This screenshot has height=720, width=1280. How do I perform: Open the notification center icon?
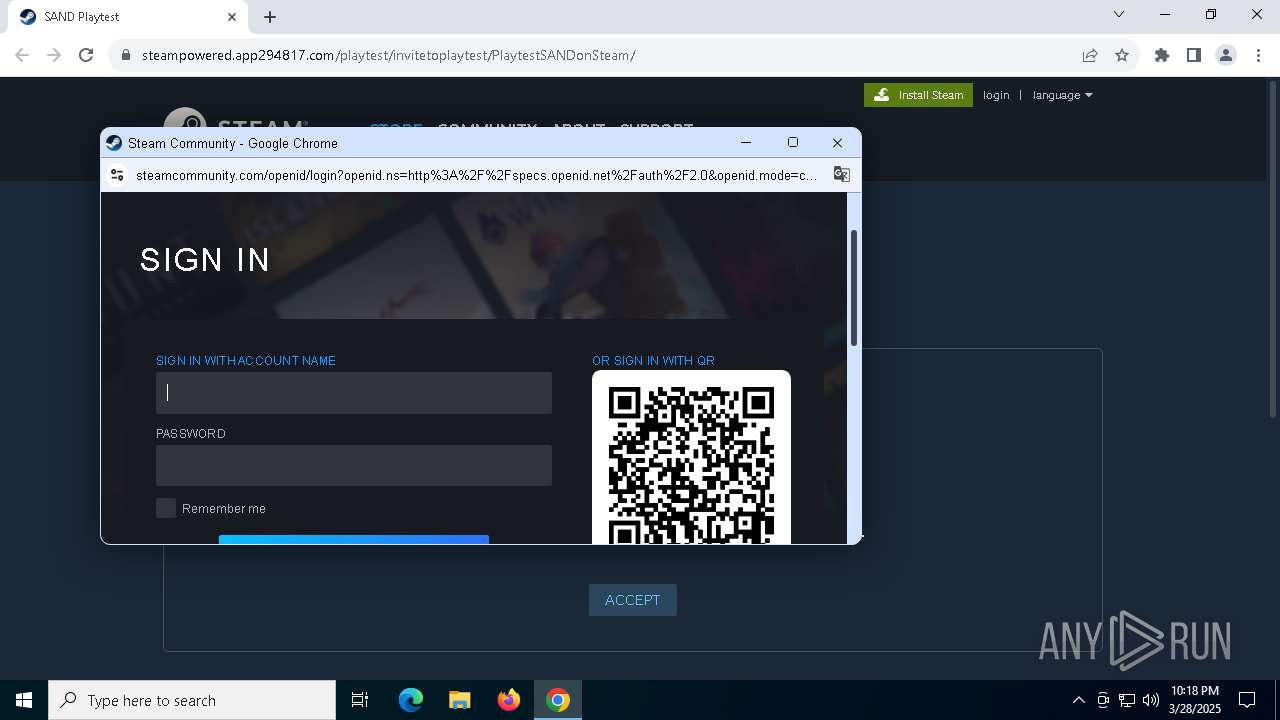[1247, 700]
